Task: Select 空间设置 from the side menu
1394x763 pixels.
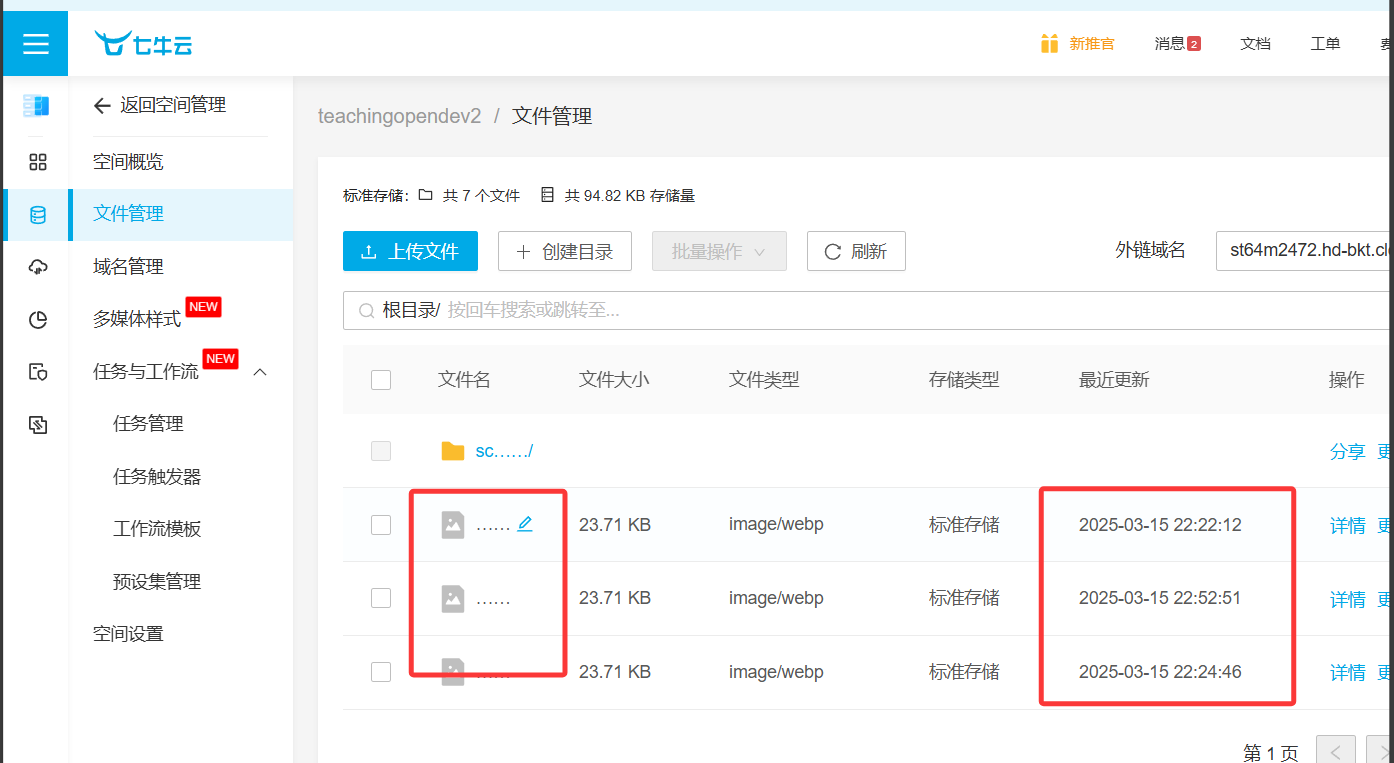Action: [128, 634]
